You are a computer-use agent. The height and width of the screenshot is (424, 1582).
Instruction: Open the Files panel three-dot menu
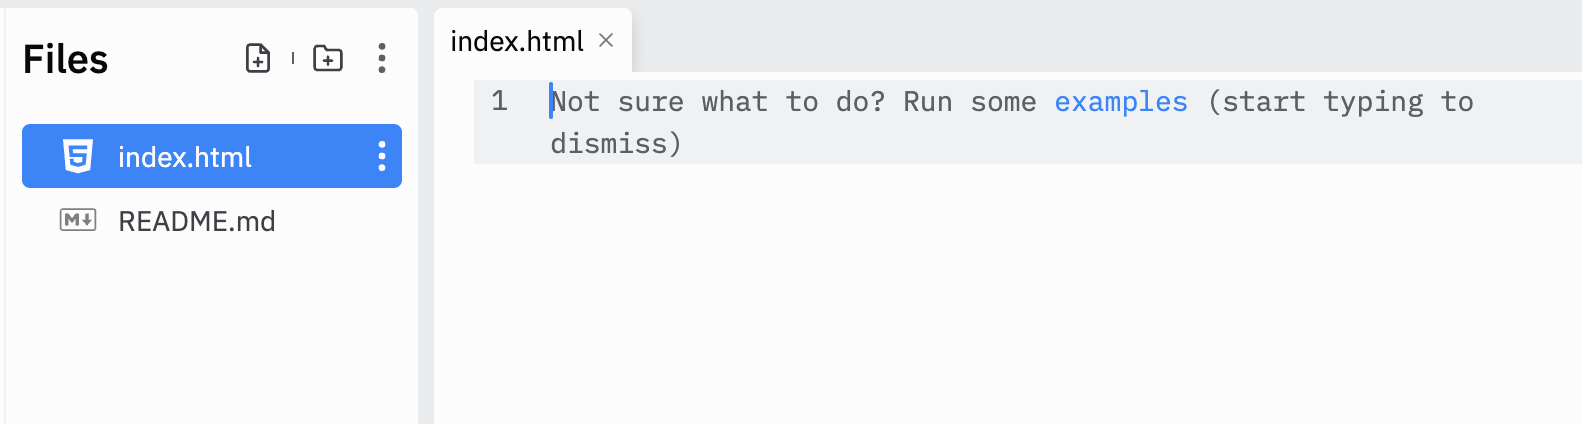tap(382, 58)
